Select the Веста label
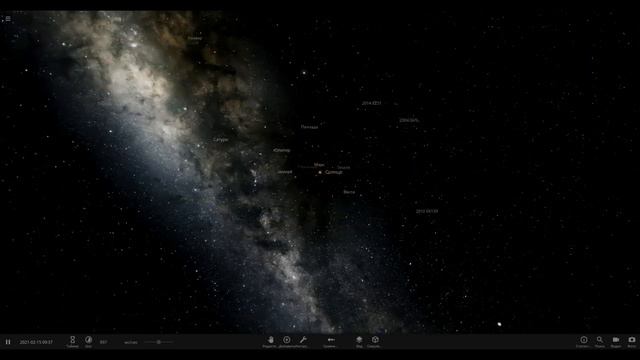 [349, 192]
